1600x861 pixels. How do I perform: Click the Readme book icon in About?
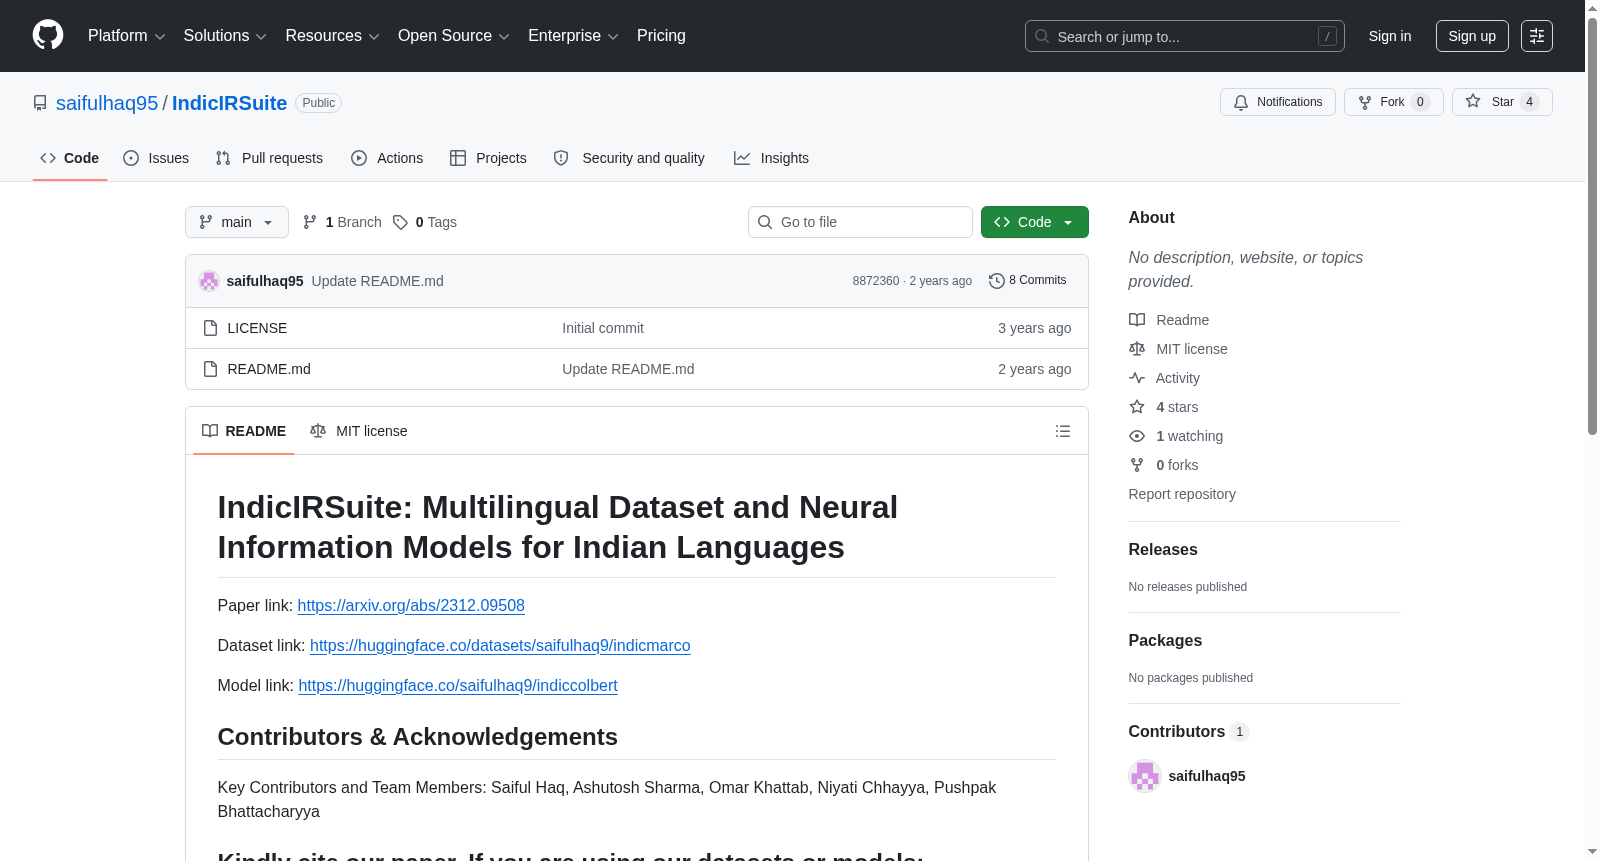coord(1137,320)
